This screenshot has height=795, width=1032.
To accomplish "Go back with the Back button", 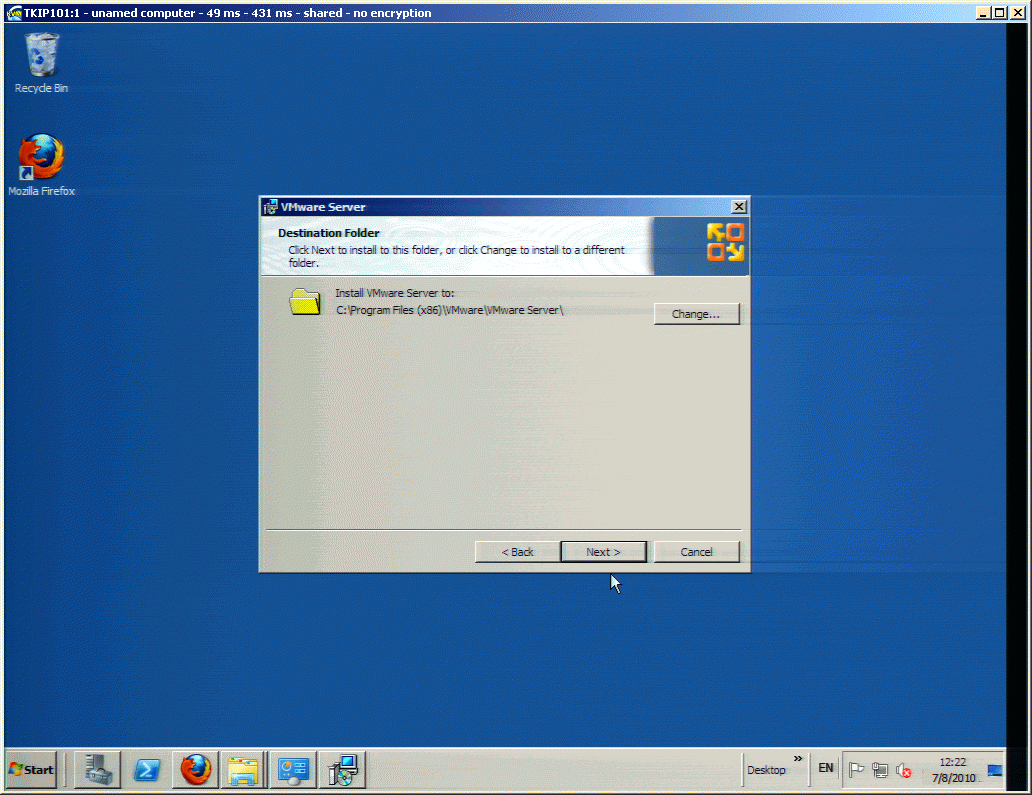I will pyautogui.click(x=517, y=551).
